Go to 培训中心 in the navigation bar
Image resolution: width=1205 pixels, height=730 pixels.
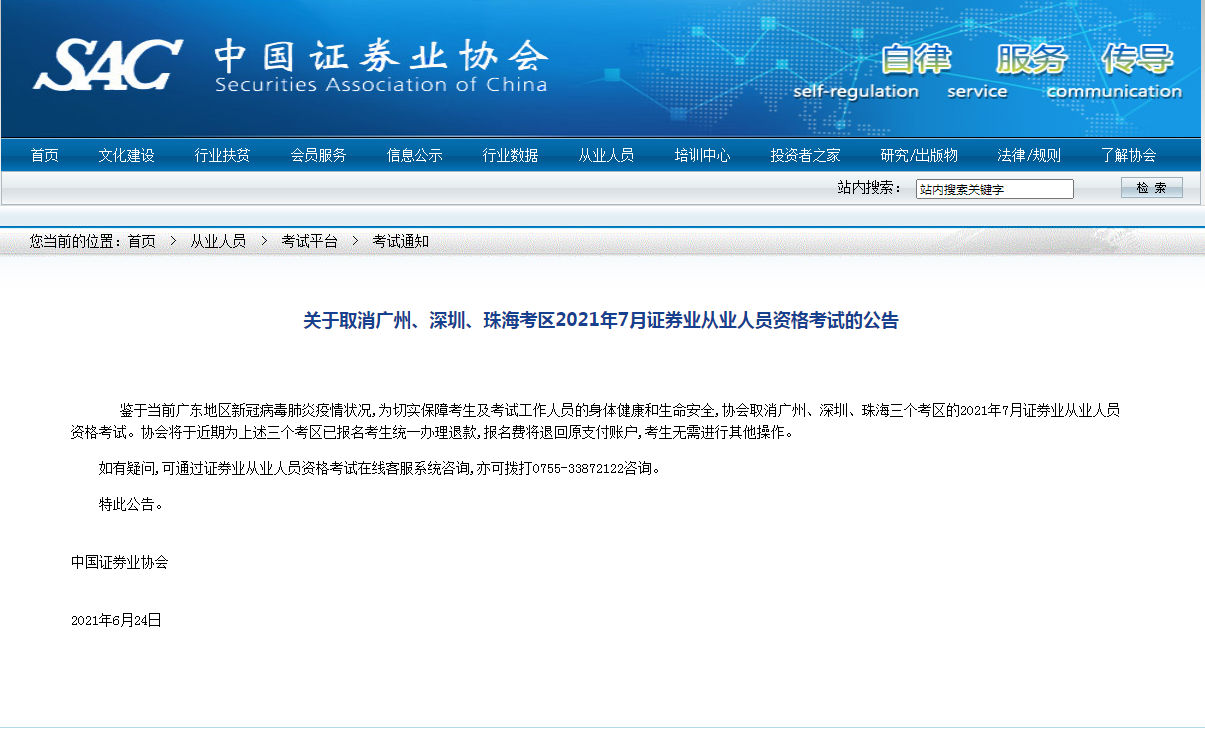click(702, 155)
